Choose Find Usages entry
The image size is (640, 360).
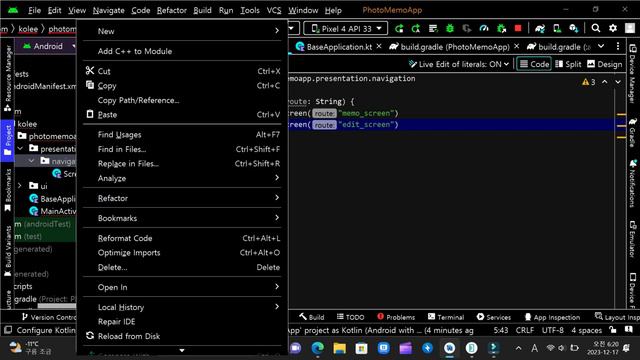(x=182, y=135)
